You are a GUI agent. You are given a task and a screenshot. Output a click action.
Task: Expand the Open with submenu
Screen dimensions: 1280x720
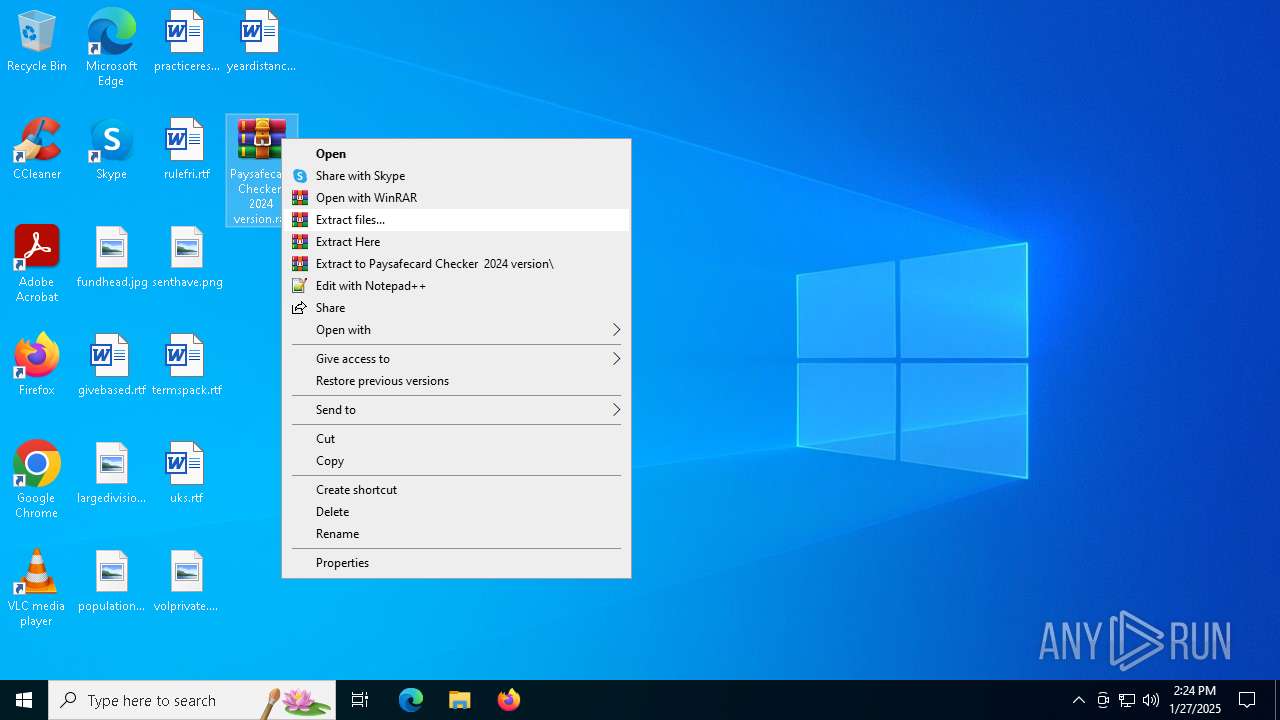[x=456, y=330]
